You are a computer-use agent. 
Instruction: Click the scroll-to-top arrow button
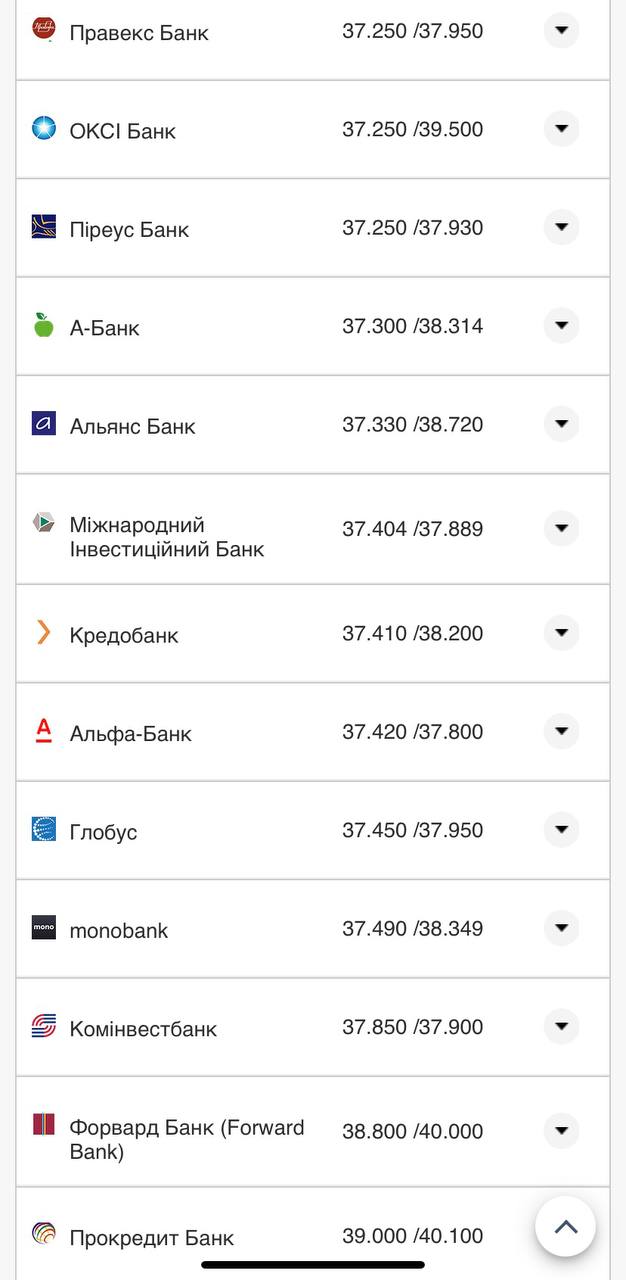(x=565, y=1226)
